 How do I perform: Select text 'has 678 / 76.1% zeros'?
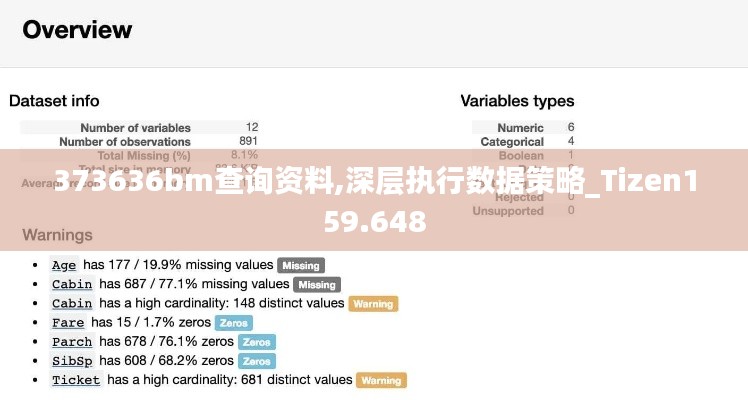[x=166, y=341]
